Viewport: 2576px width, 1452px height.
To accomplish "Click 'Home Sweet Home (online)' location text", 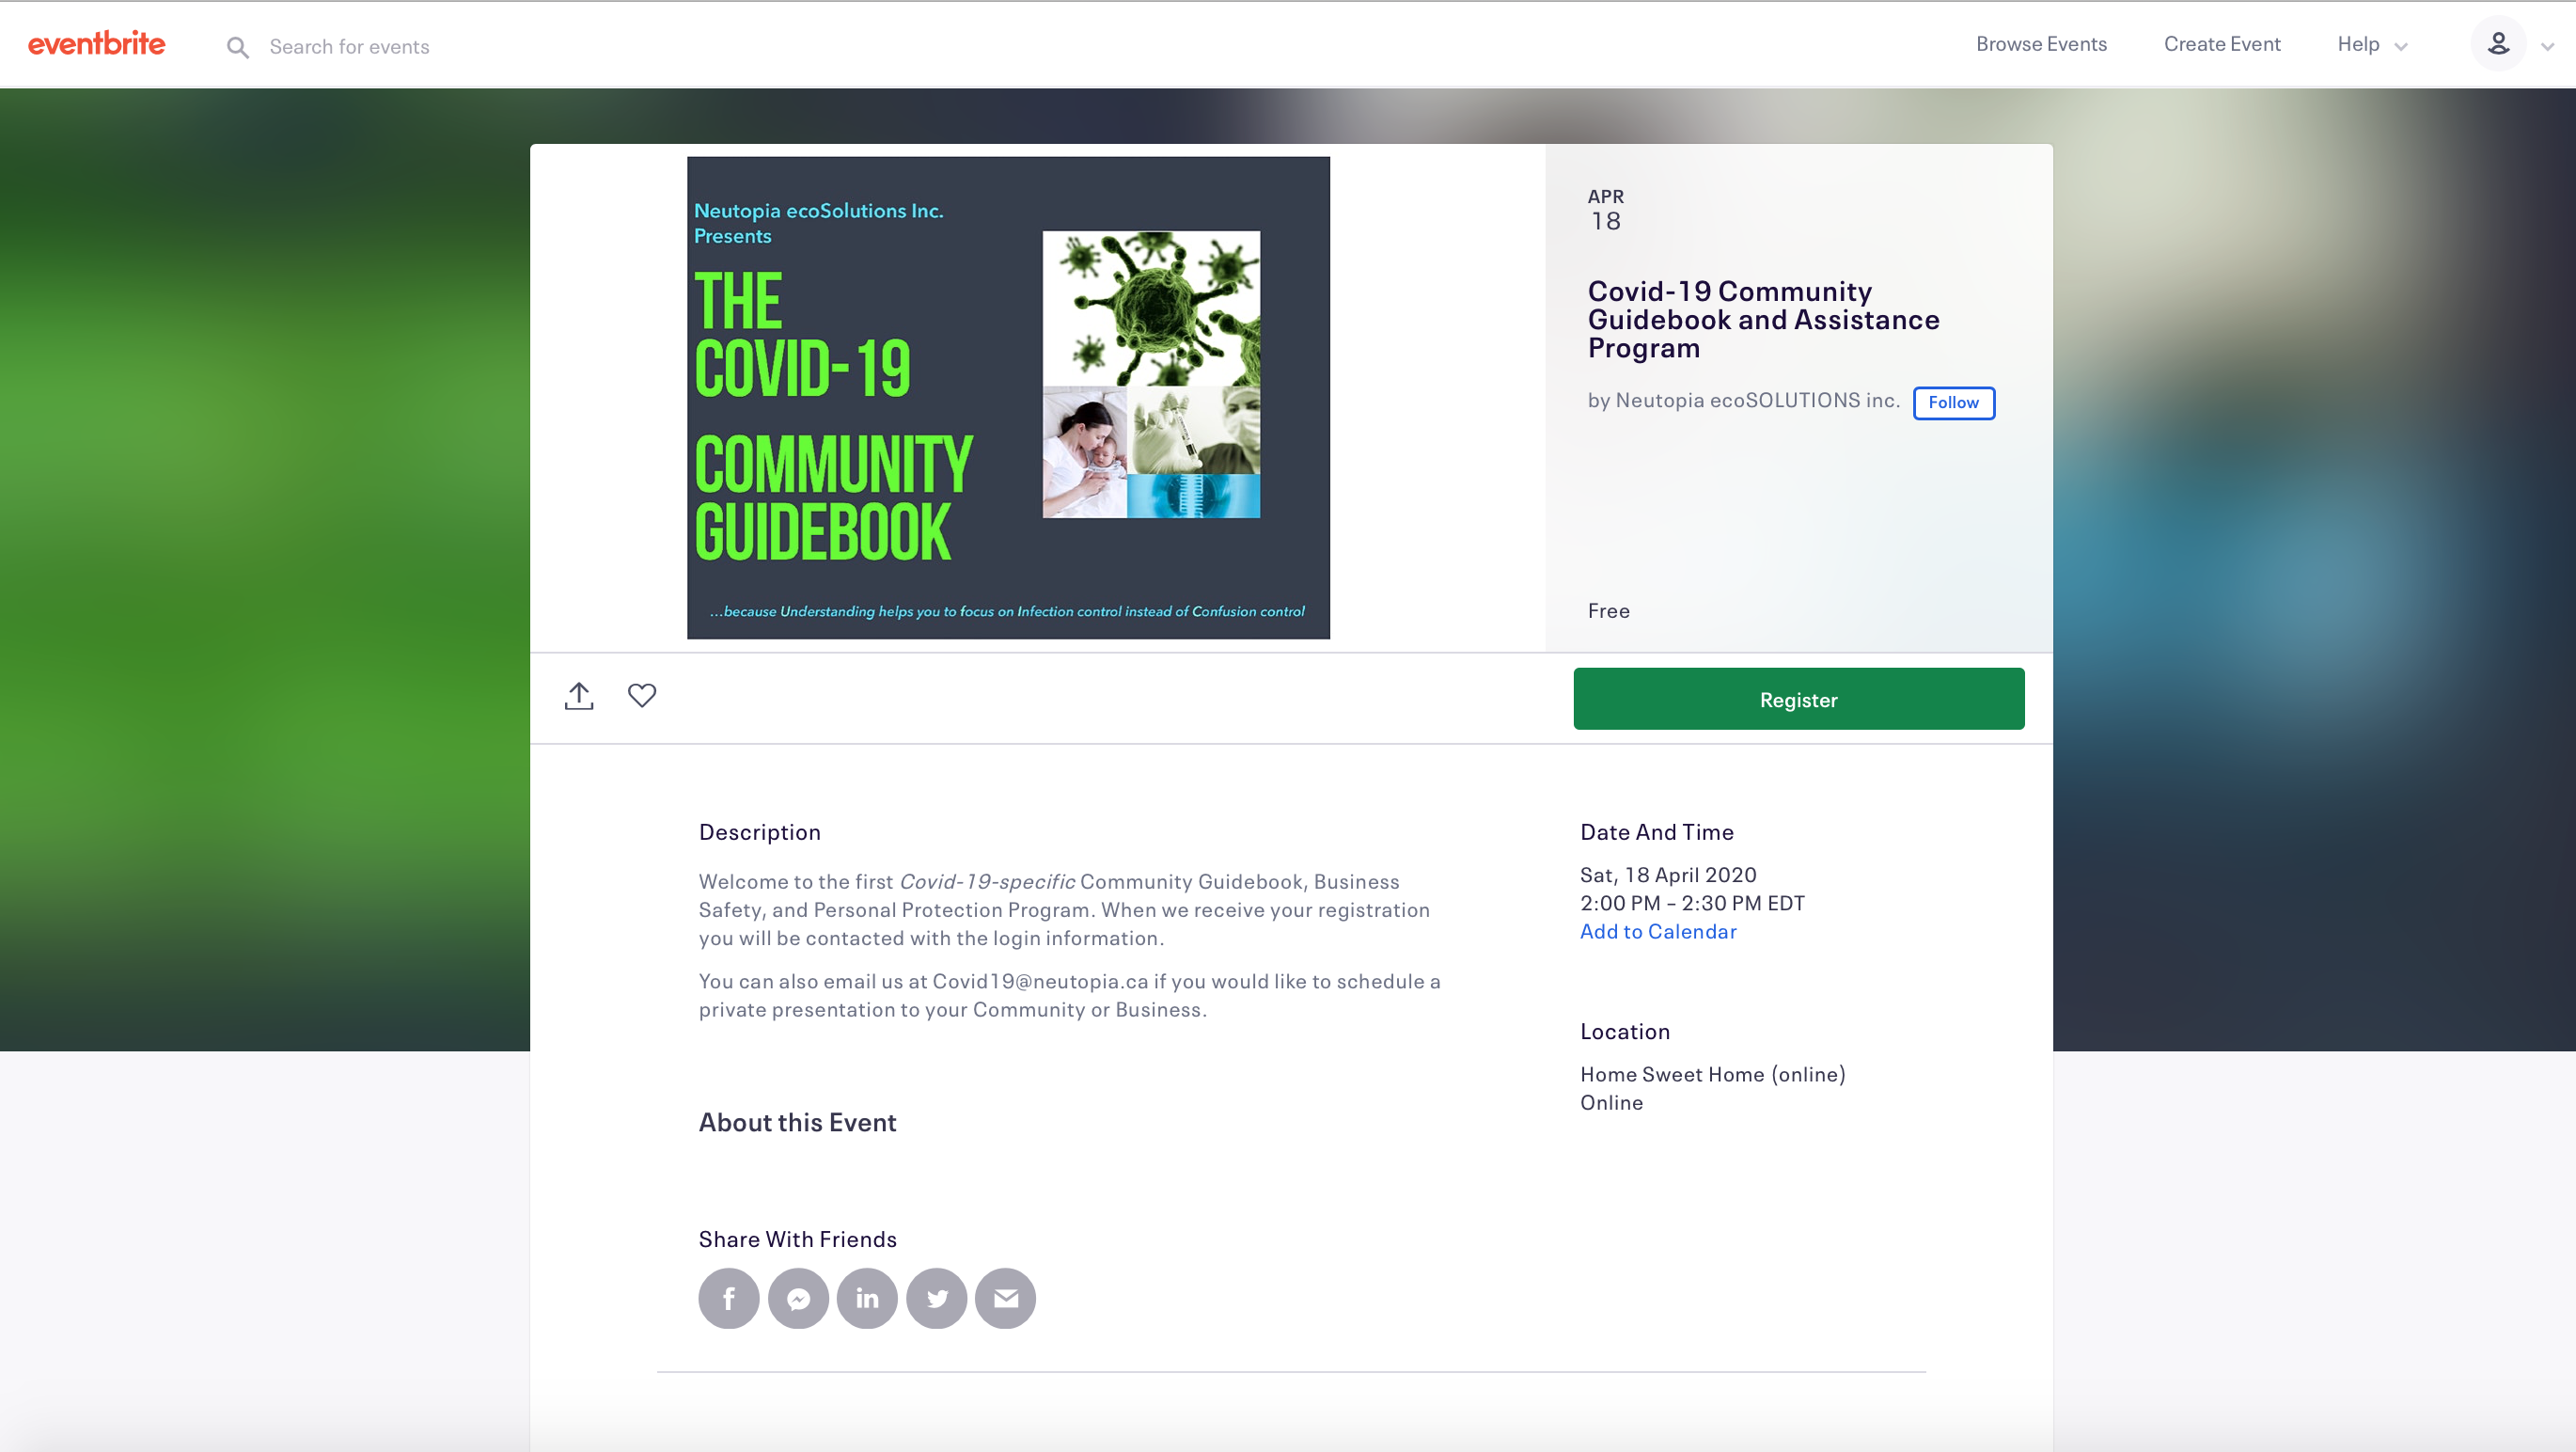I will coord(1712,1074).
